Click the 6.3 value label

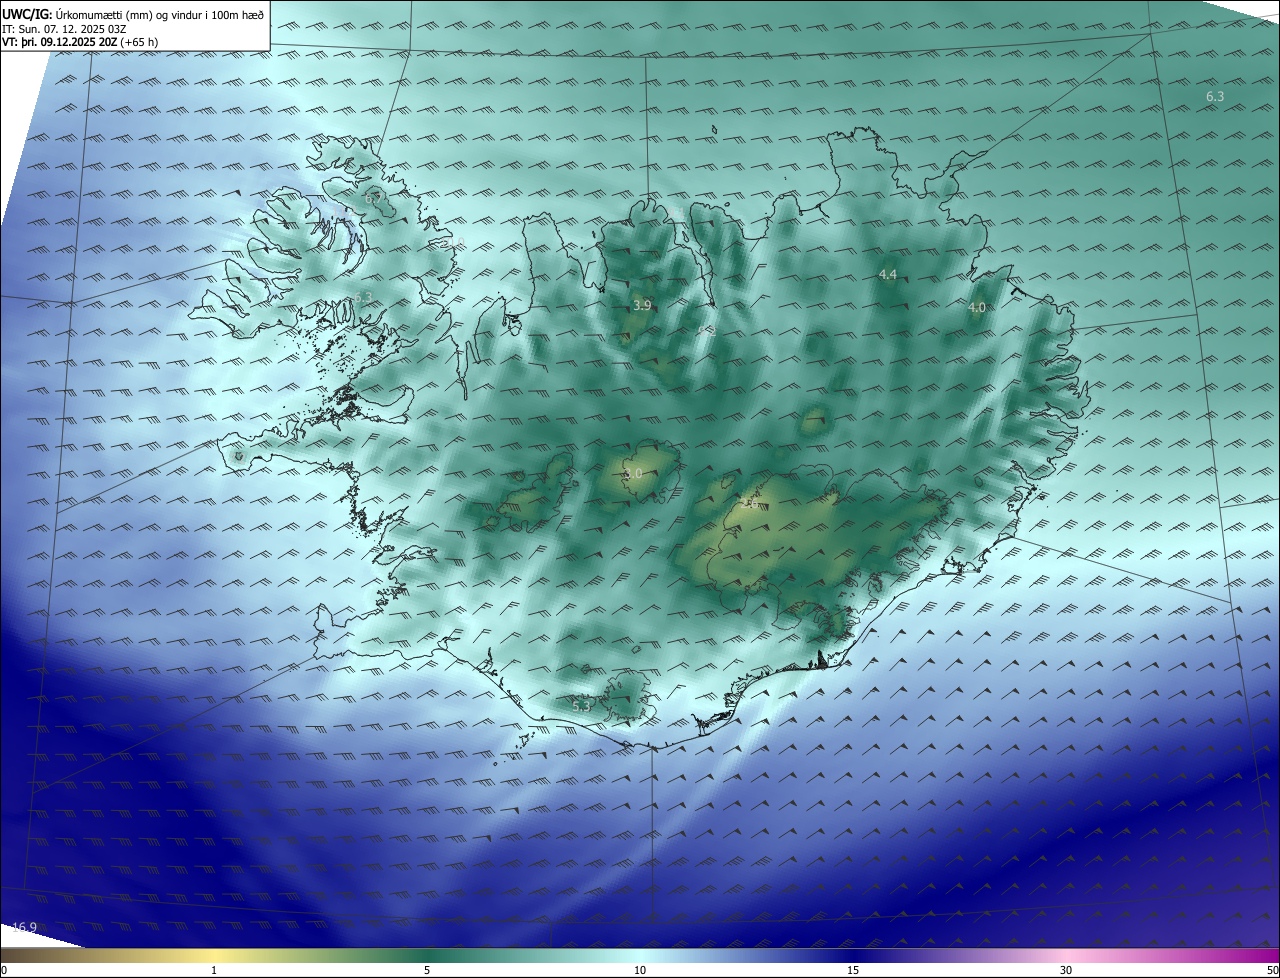(x=1215, y=97)
